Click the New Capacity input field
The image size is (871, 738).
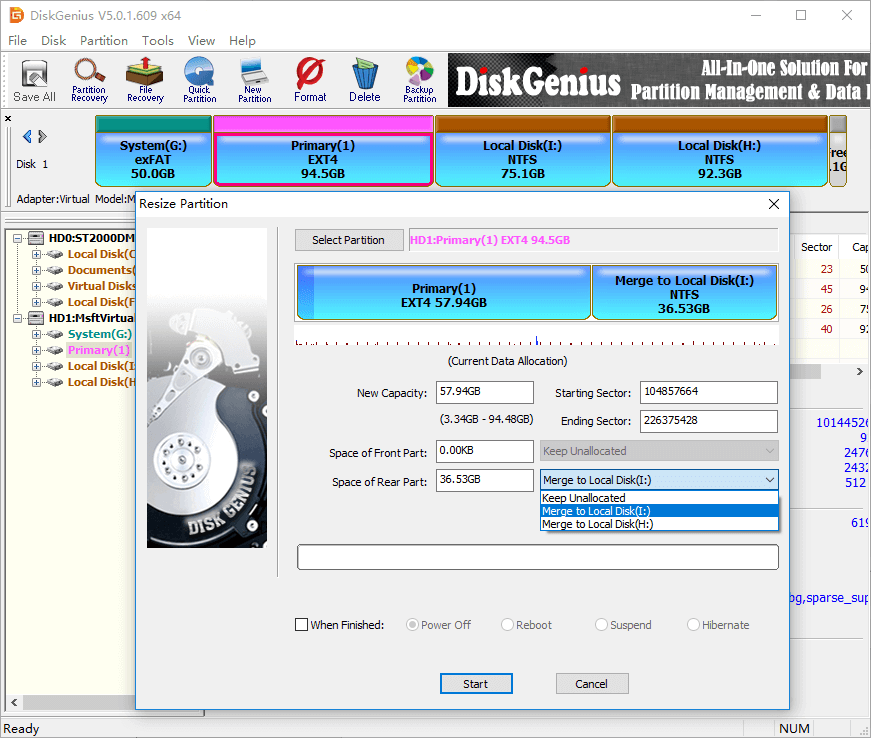(x=485, y=393)
